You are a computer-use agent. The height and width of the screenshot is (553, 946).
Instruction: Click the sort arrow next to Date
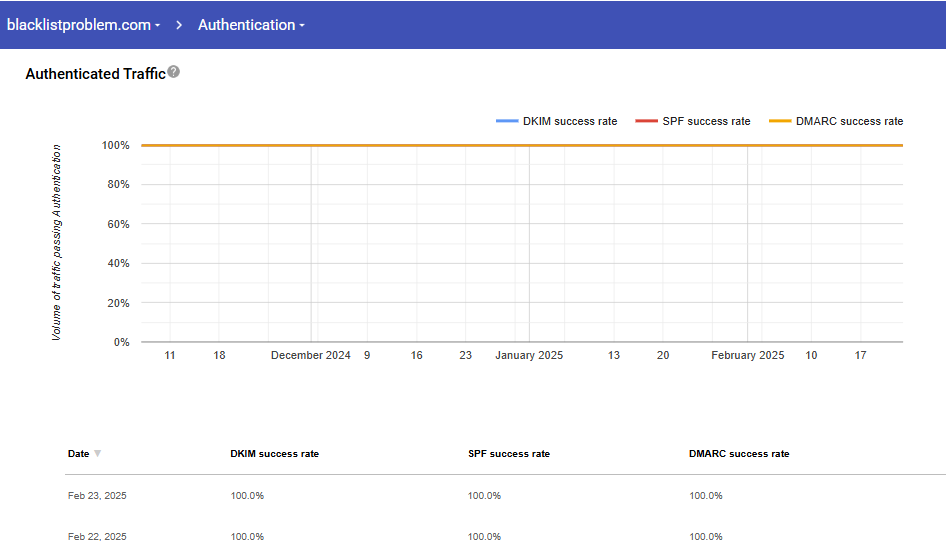coord(97,454)
